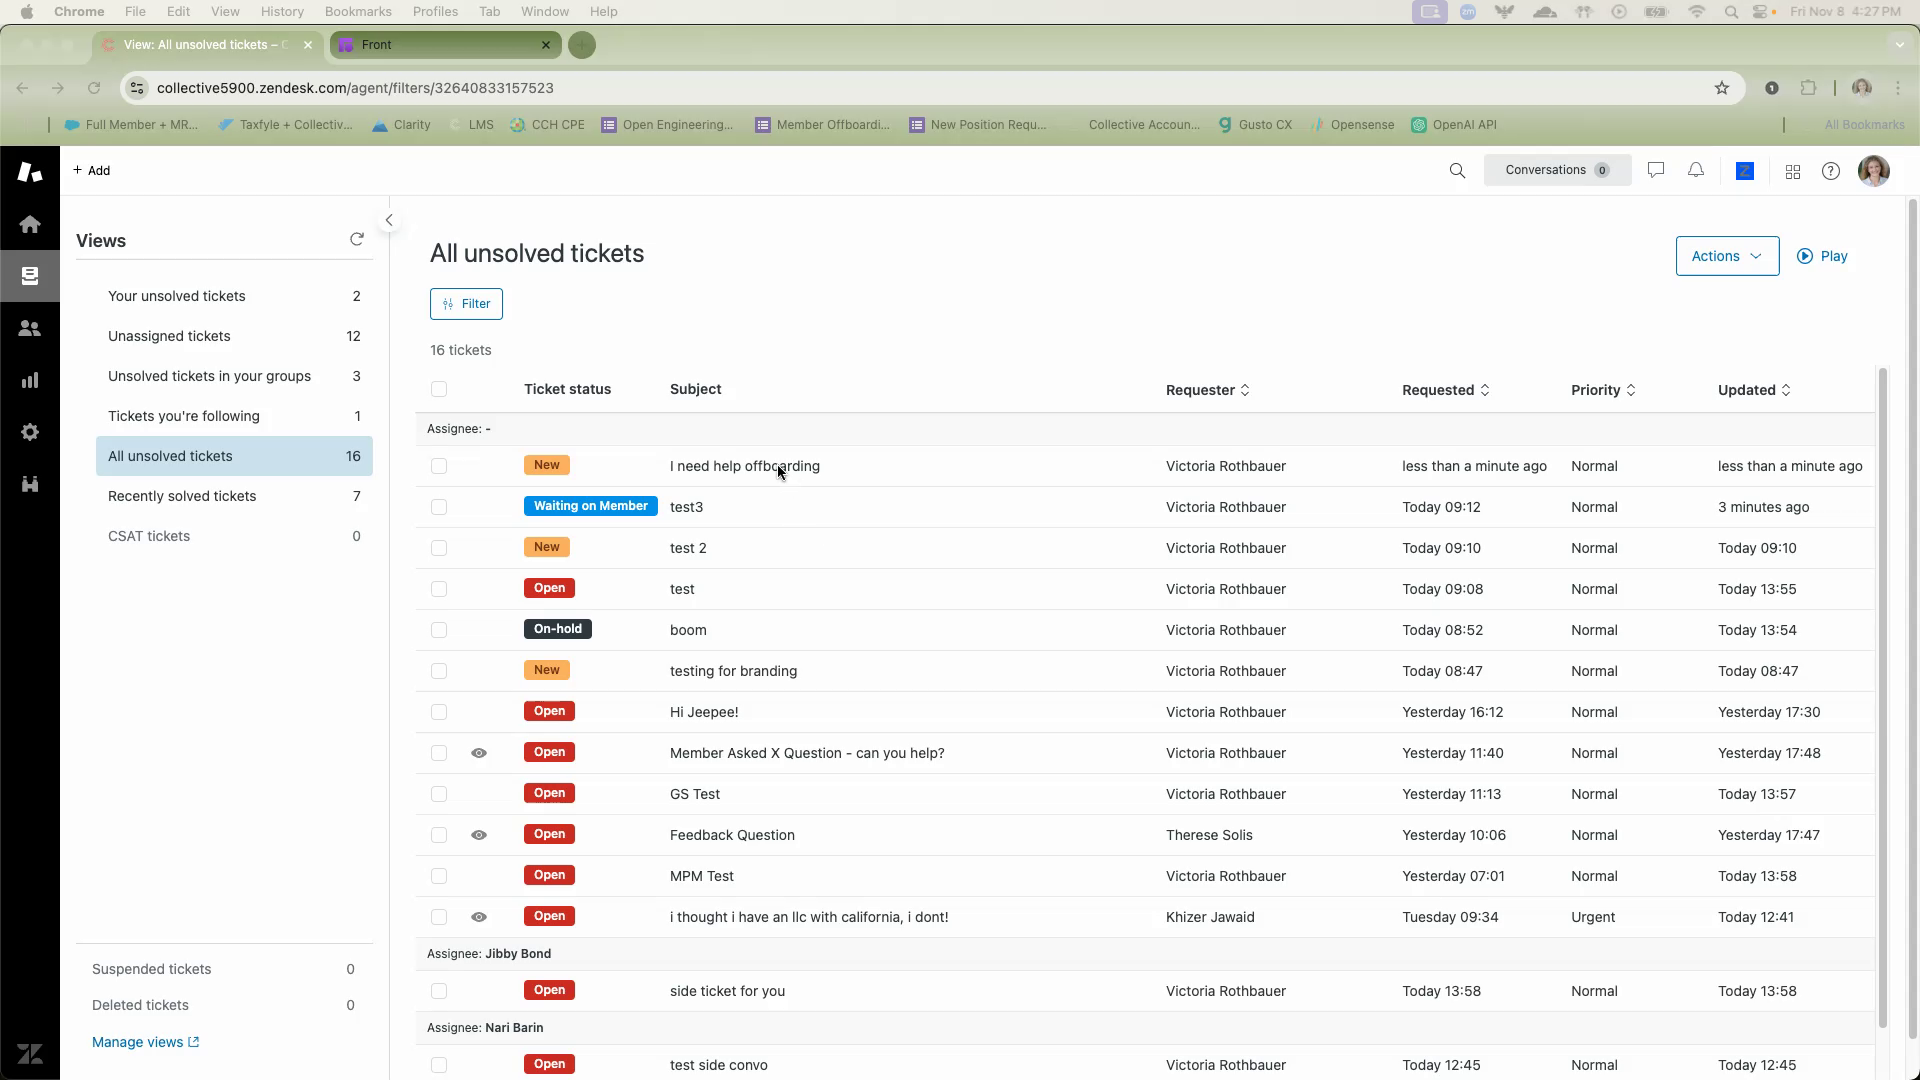Sort tickets by Requester column

pos(1207,390)
